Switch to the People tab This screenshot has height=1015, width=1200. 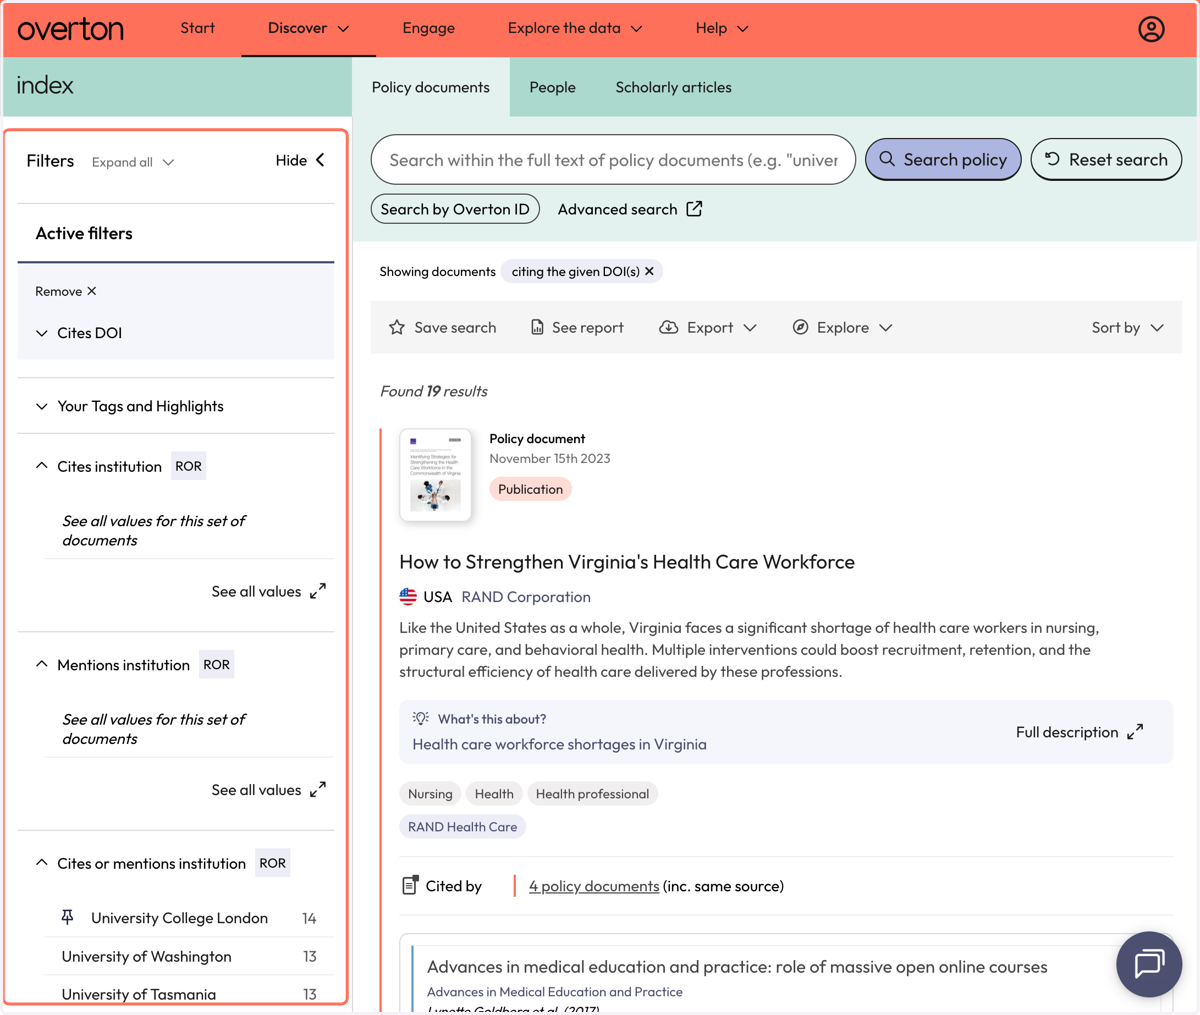tap(552, 87)
